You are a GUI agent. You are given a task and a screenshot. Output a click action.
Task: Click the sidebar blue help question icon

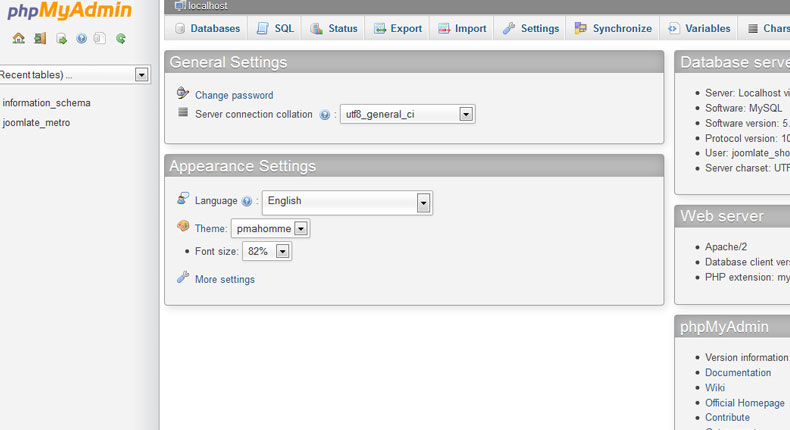[x=81, y=39]
